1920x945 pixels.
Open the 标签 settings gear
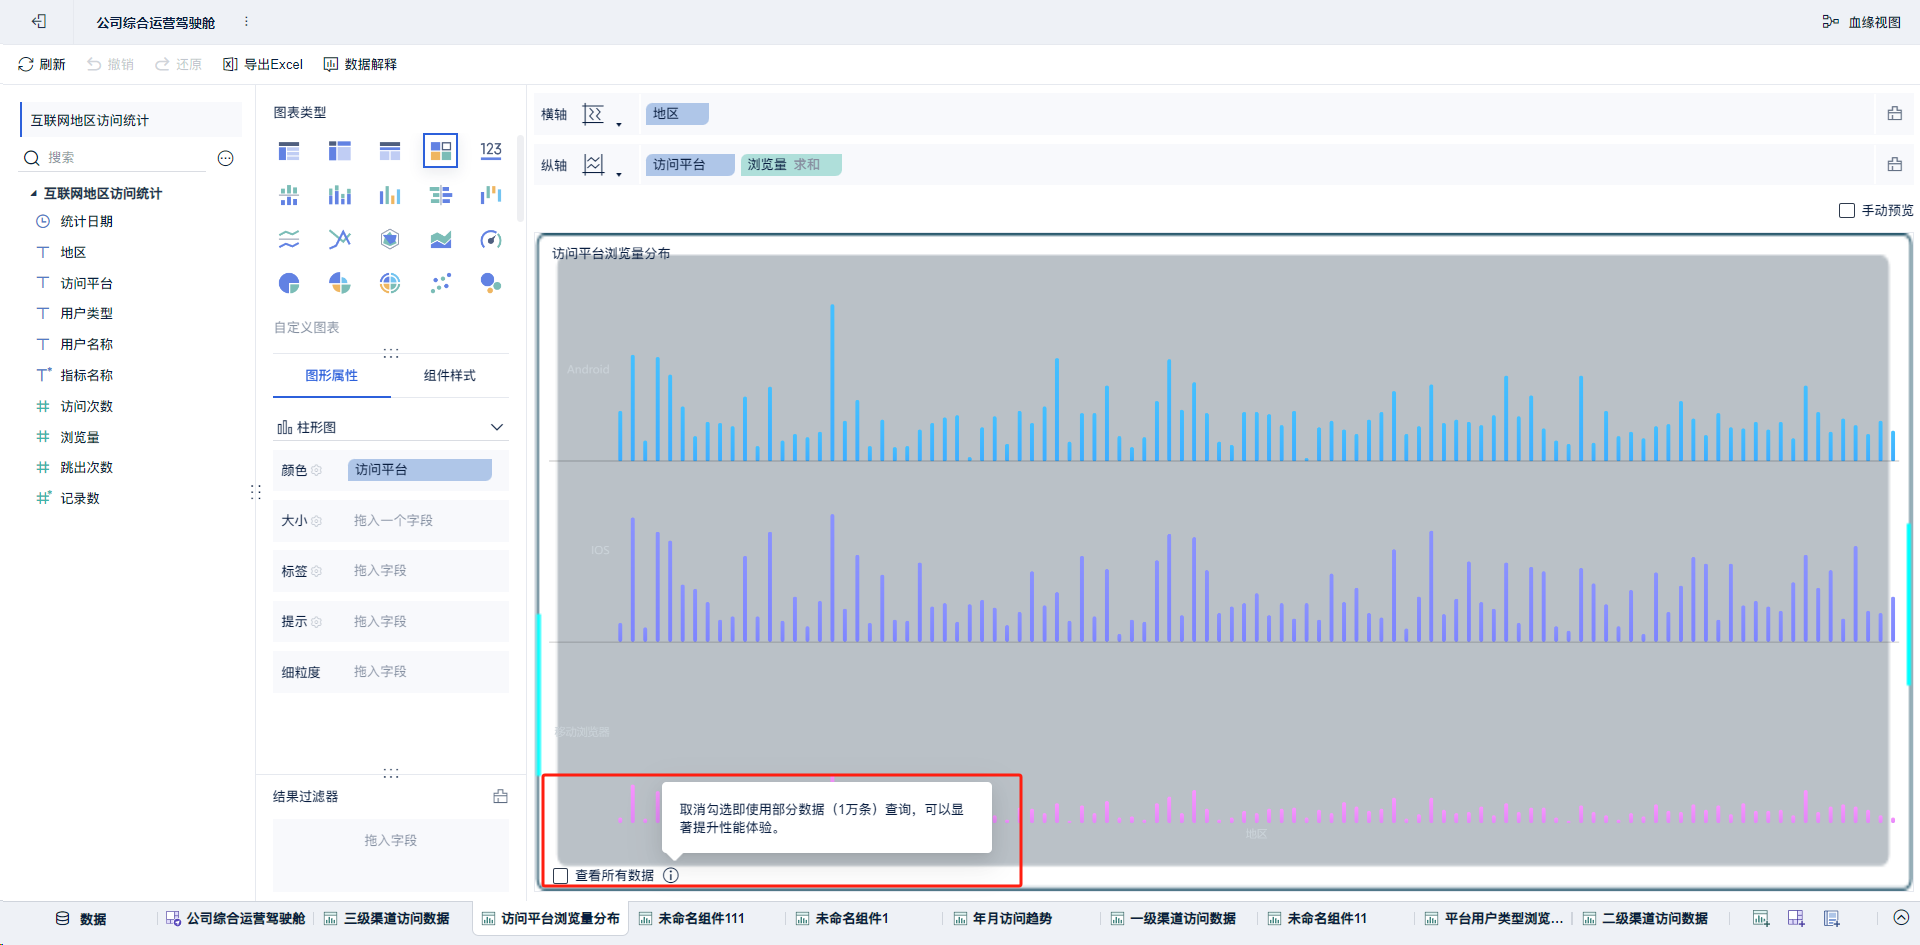(317, 571)
